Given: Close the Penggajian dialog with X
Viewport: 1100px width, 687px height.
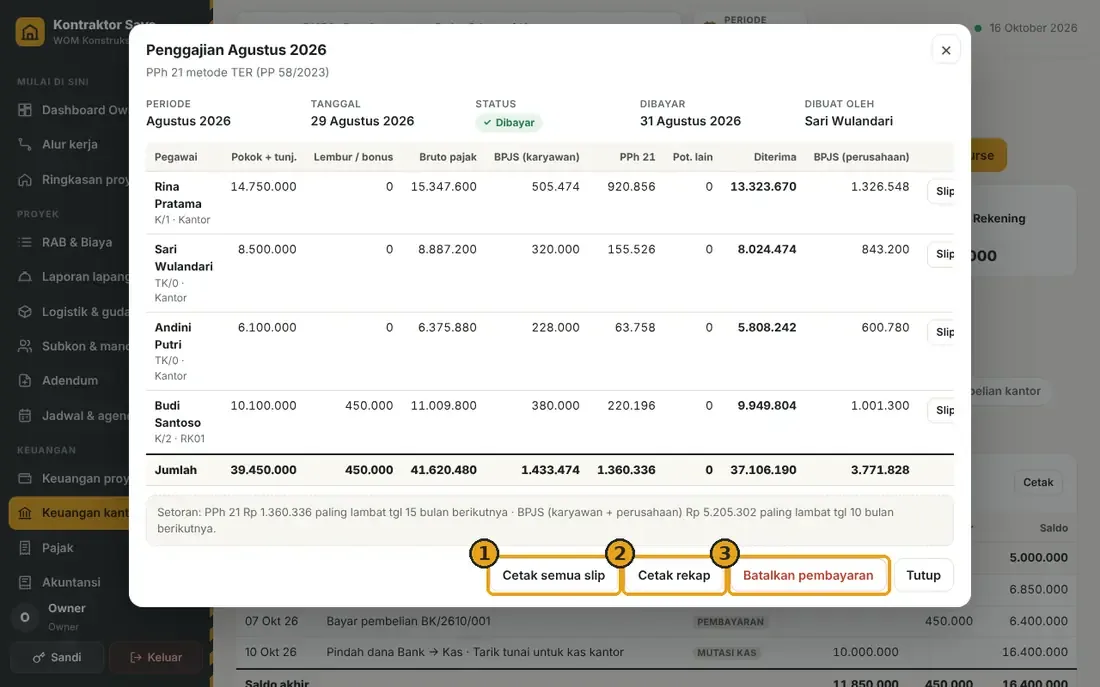Looking at the screenshot, I should 946,50.
